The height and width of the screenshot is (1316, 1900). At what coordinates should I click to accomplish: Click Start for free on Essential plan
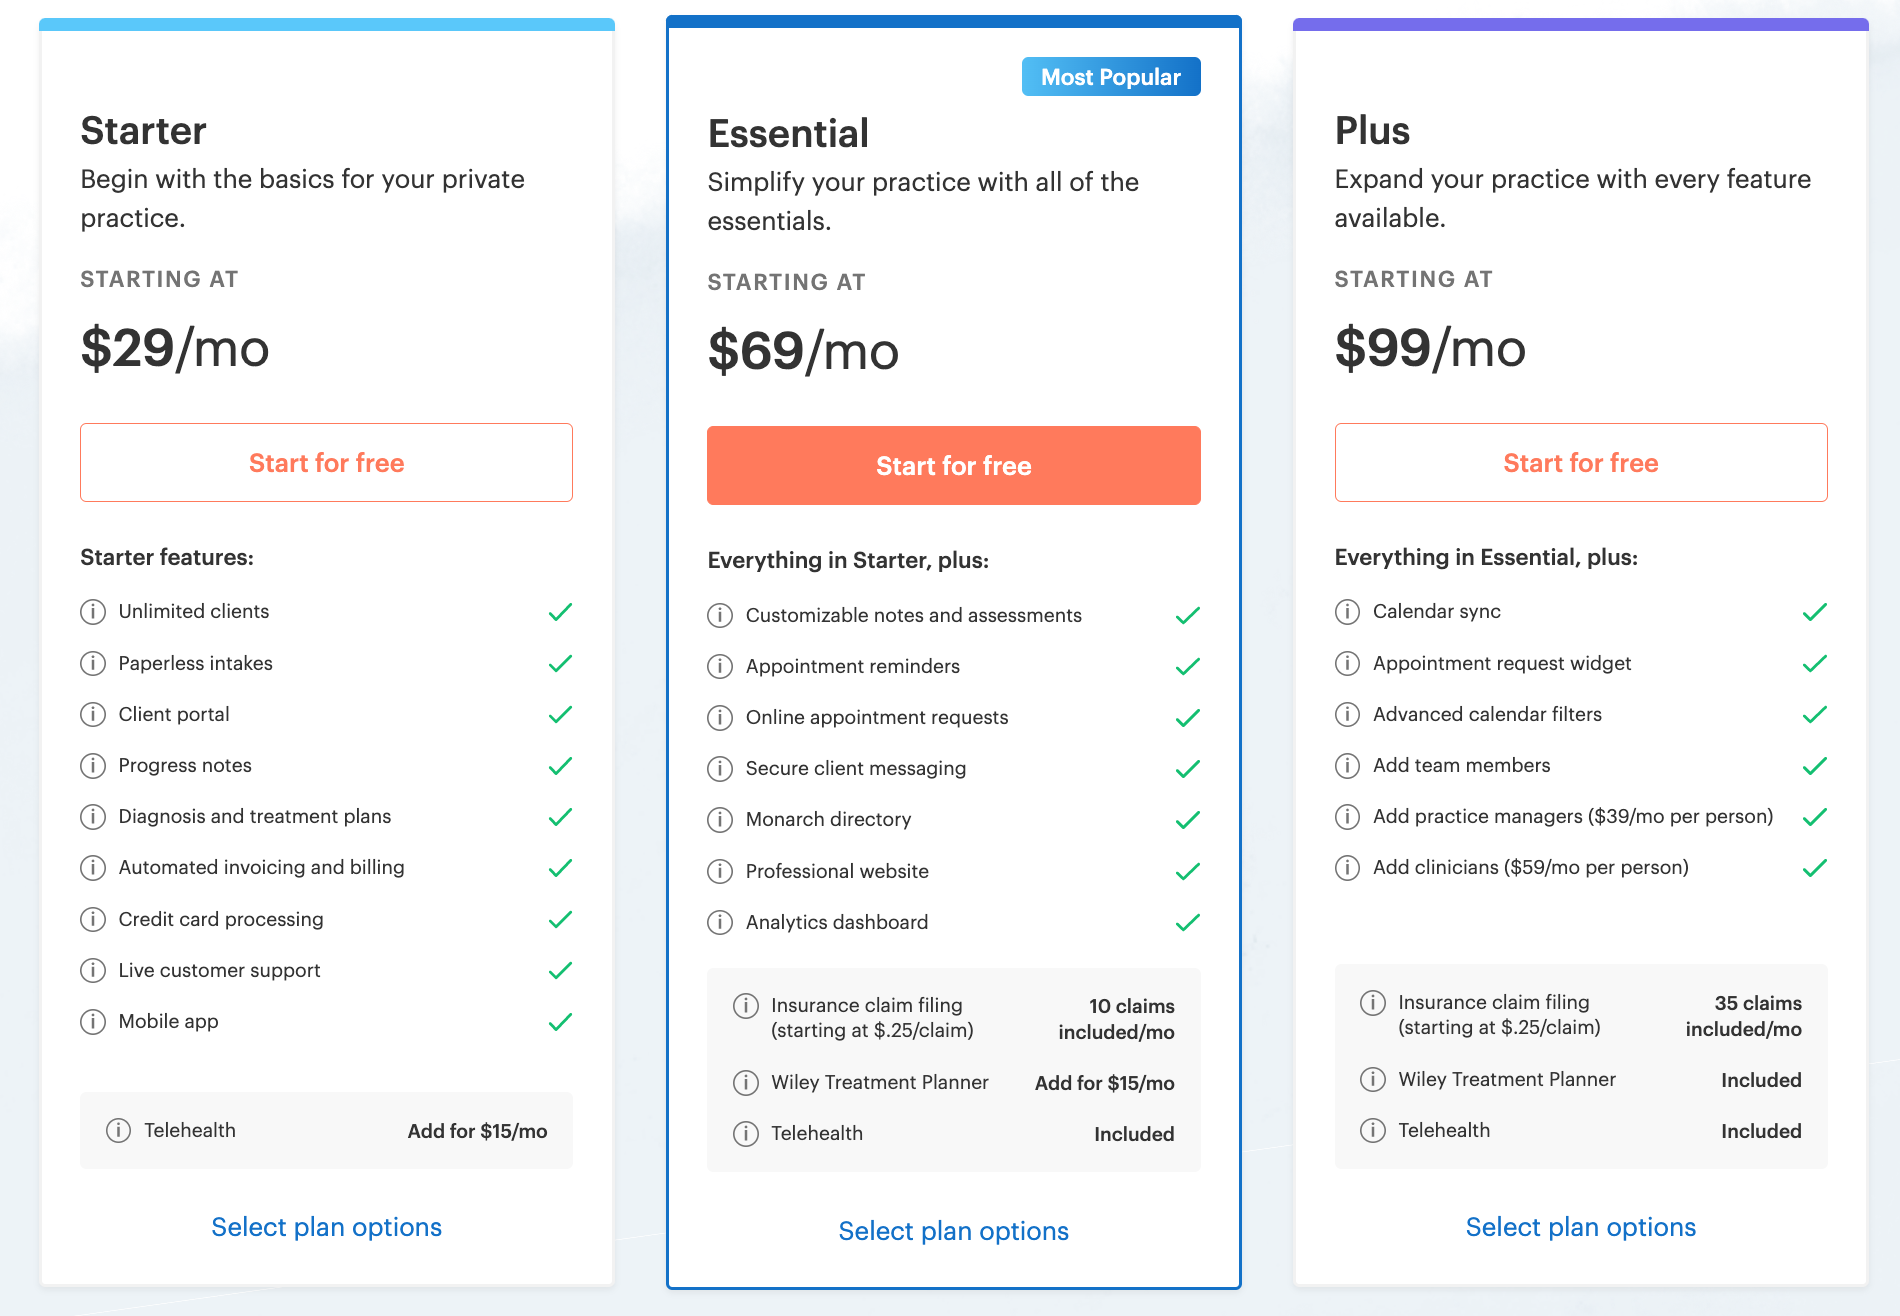[x=954, y=466]
